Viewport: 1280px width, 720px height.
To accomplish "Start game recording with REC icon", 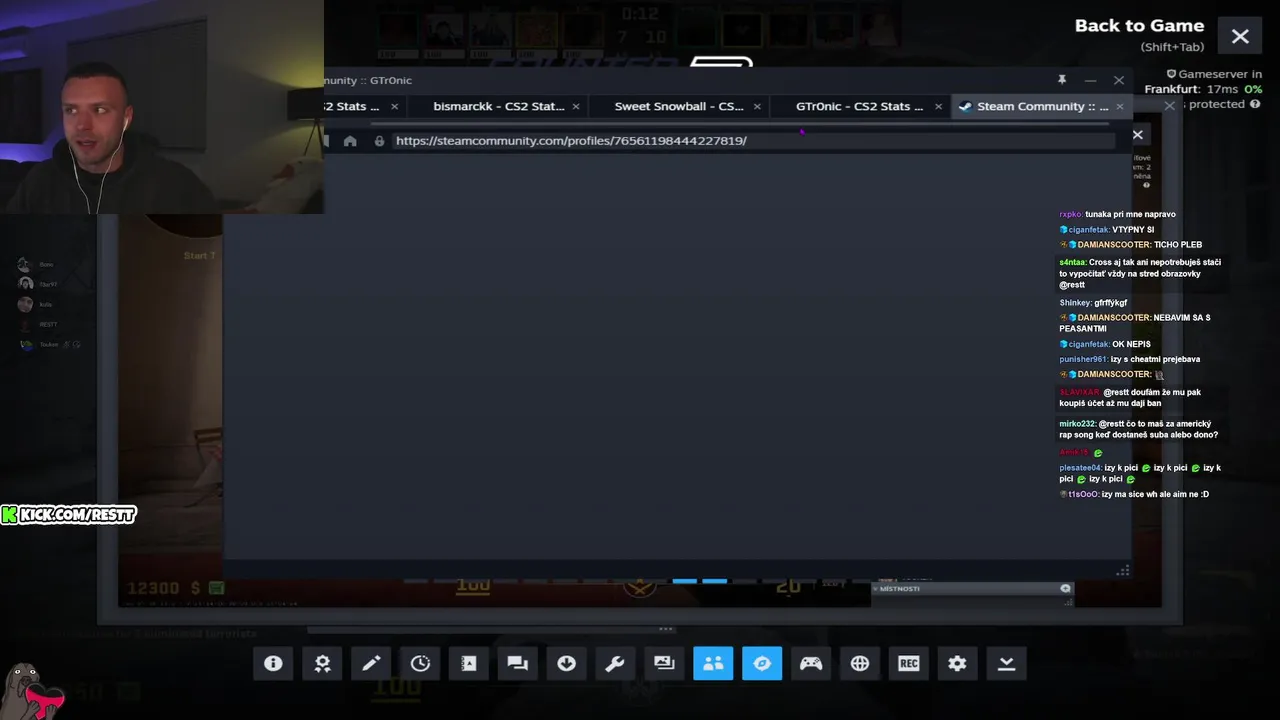I will tap(909, 663).
